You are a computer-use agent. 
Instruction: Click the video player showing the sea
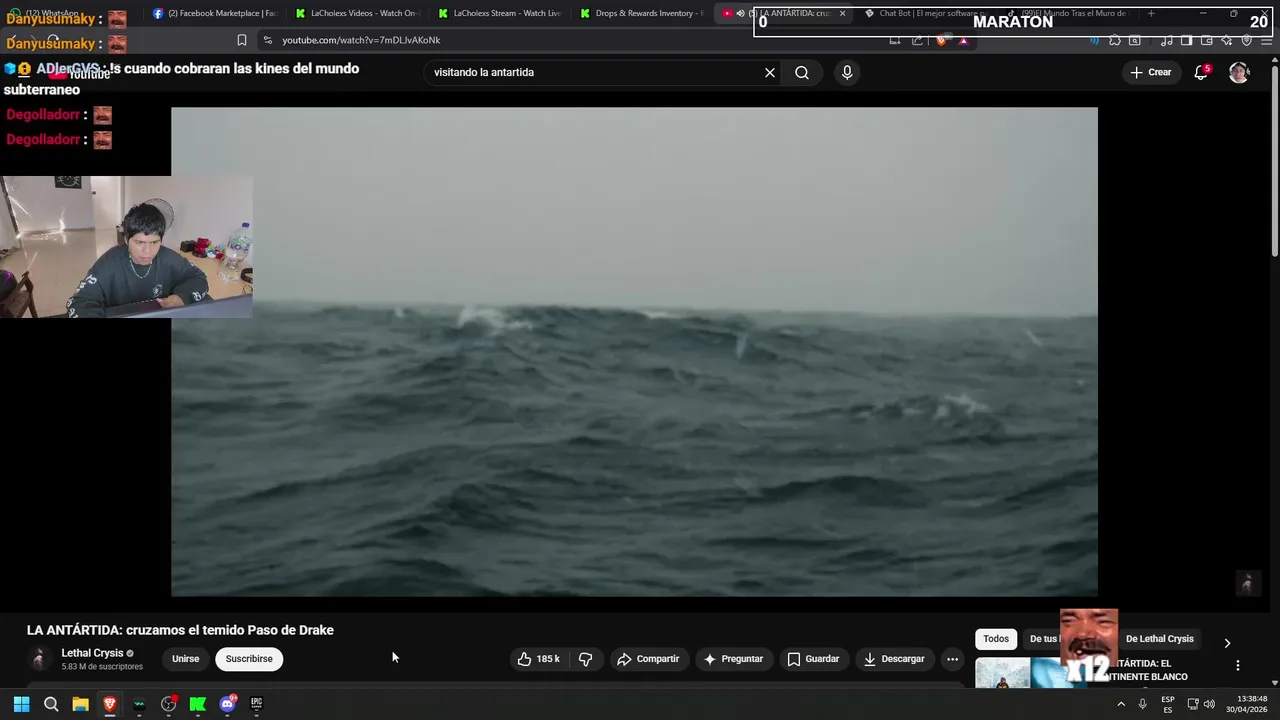(634, 352)
